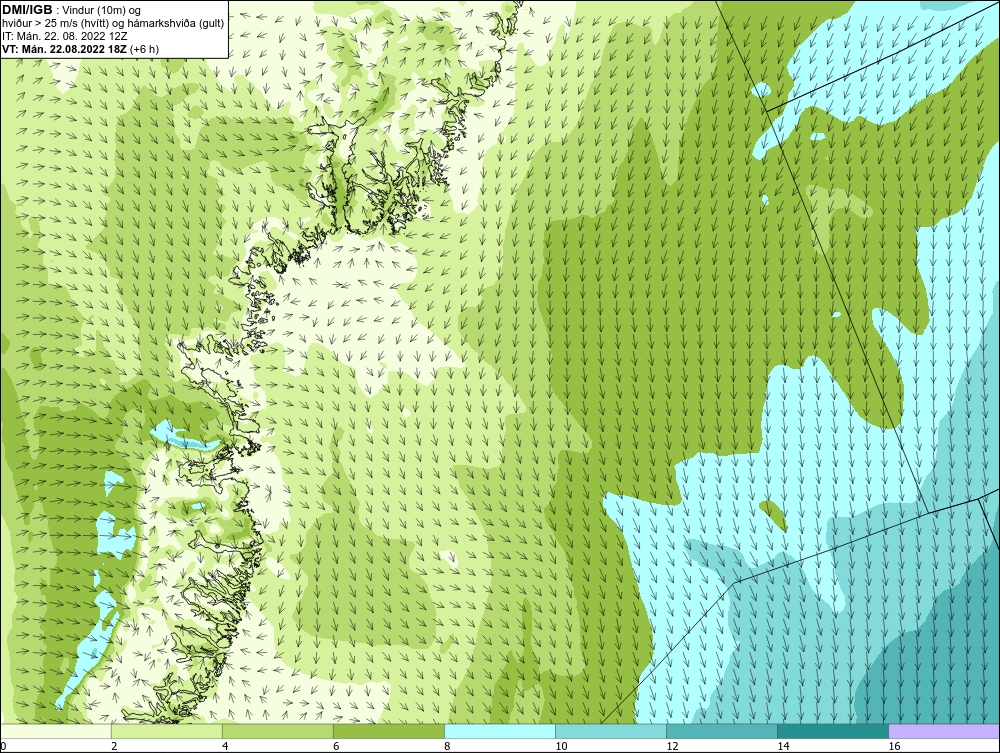
Task: Click the legend label "8"
Action: [447, 747]
